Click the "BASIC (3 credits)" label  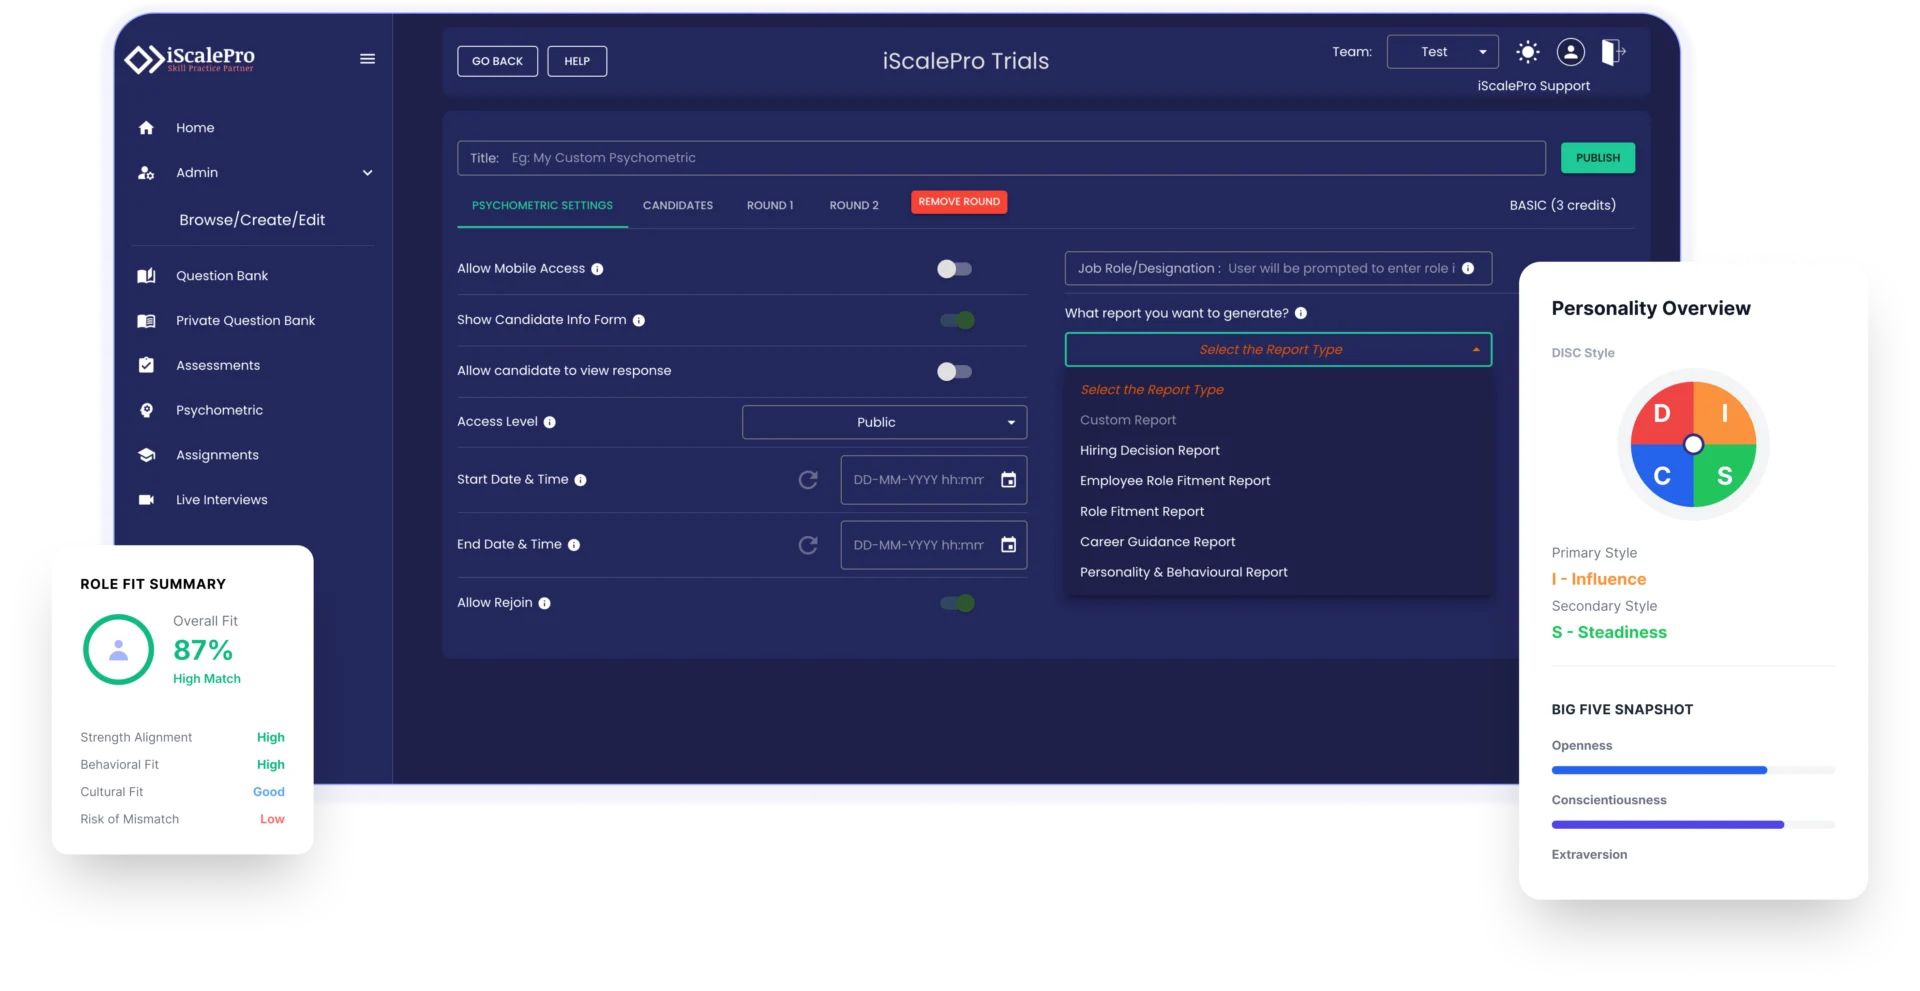click(x=1563, y=205)
